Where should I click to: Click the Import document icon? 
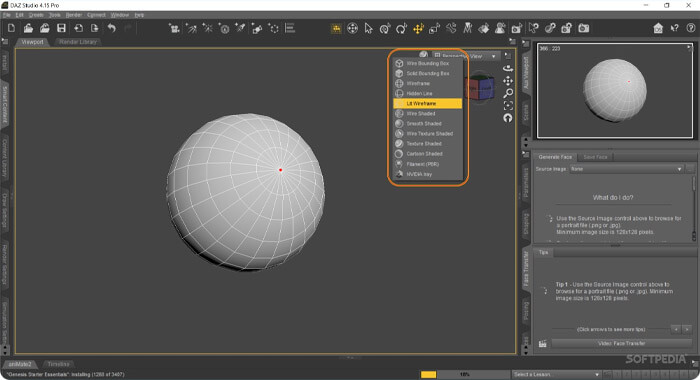[78, 28]
